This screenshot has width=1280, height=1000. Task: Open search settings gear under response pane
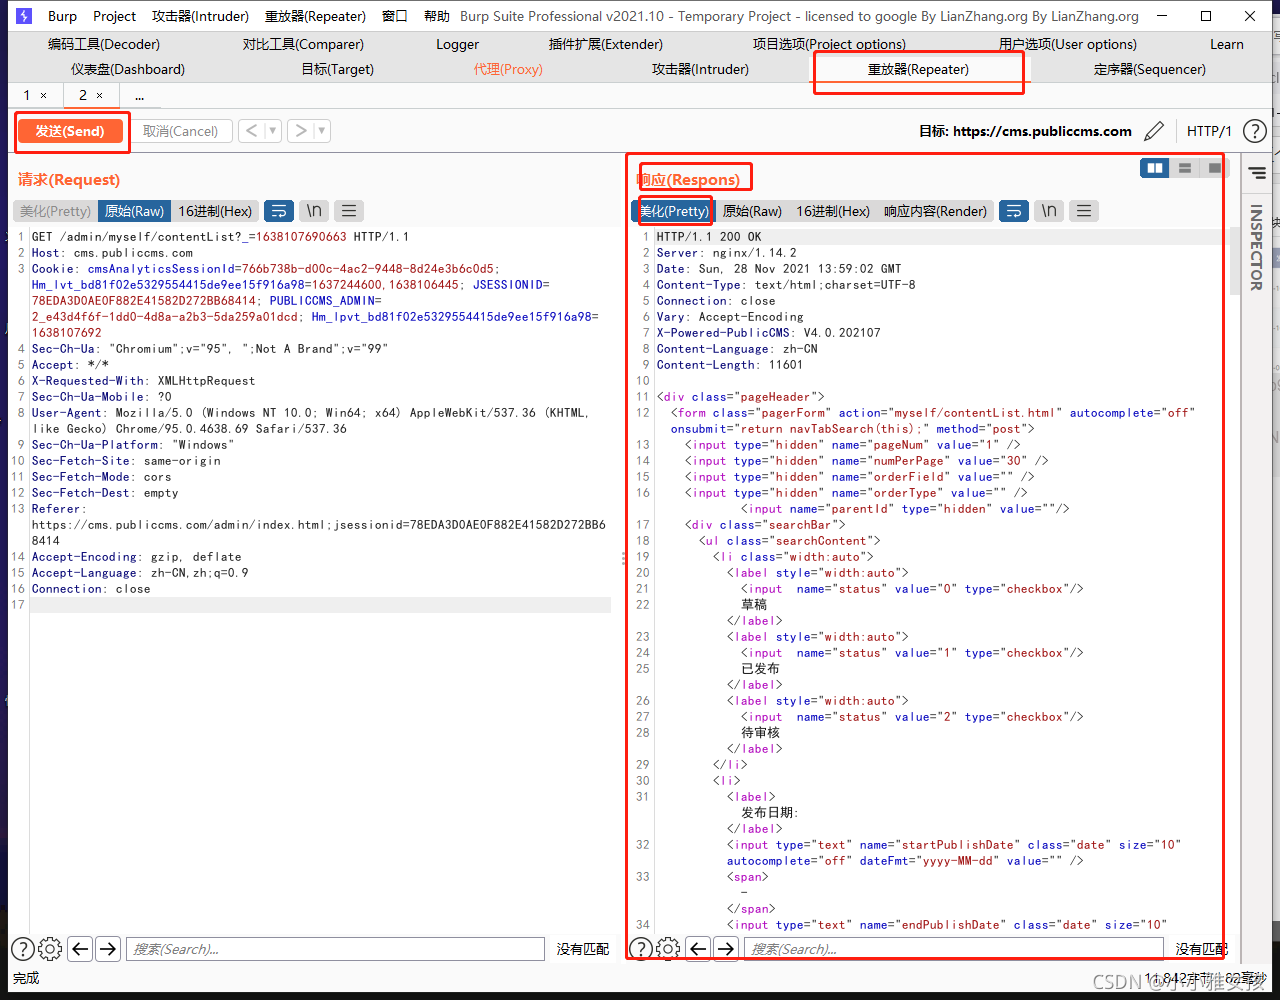pos(668,949)
